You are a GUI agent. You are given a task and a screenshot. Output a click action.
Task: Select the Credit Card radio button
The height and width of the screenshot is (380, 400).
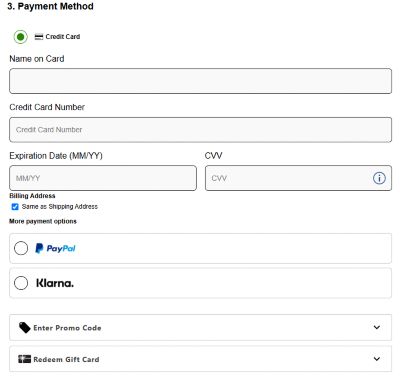coord(20,37)
